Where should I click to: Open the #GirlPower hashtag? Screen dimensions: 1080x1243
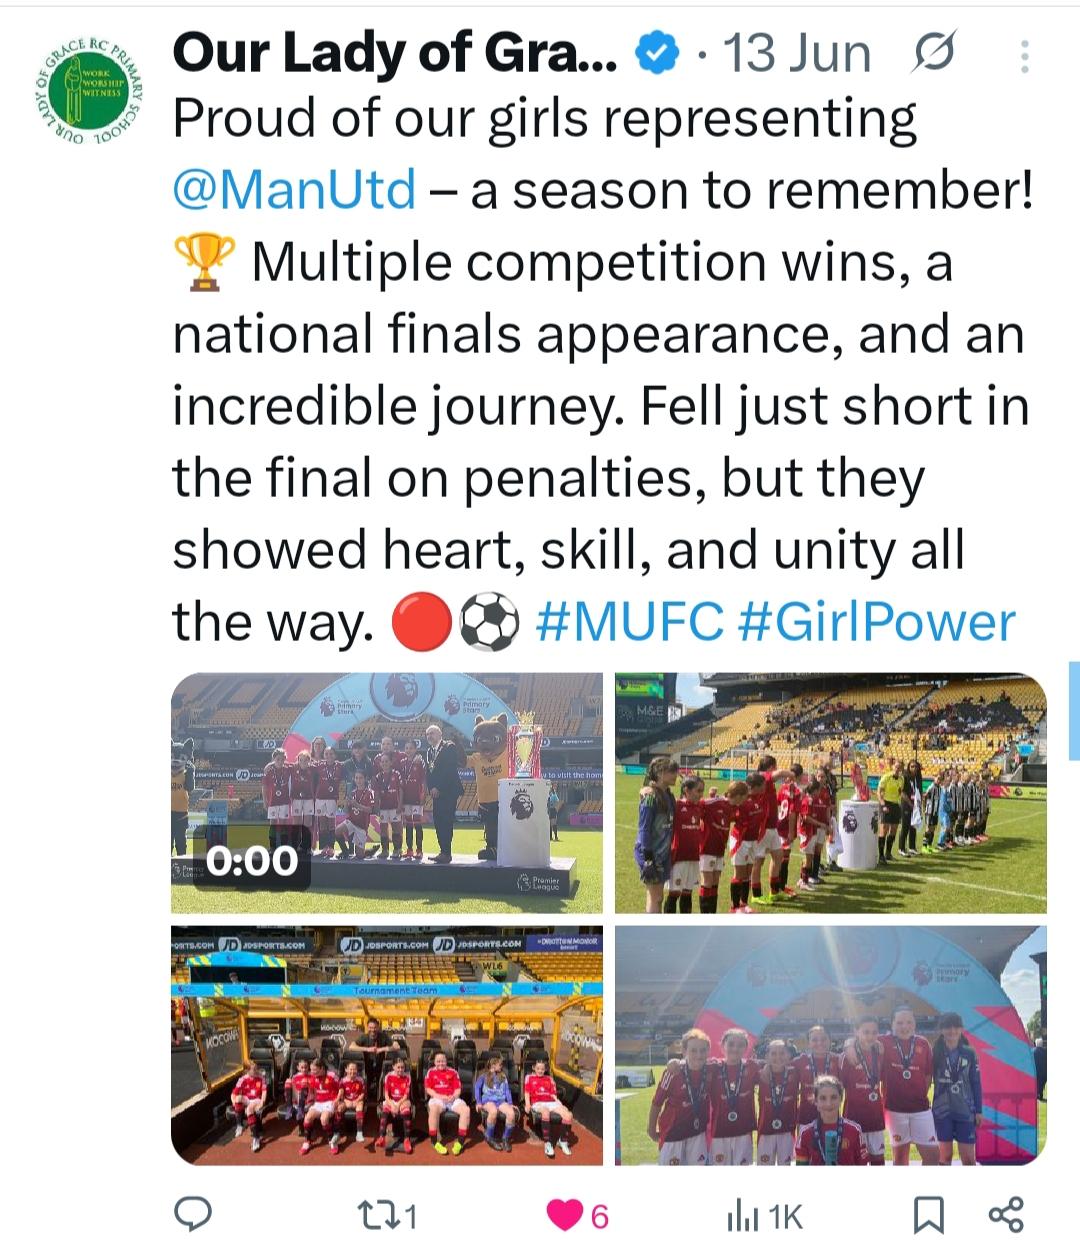[x=876, y=622]
